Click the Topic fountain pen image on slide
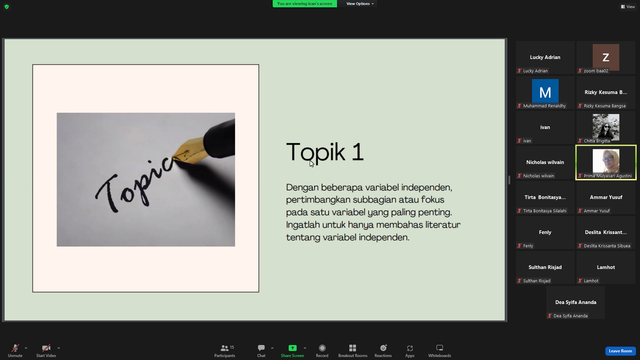 [146, 180]
